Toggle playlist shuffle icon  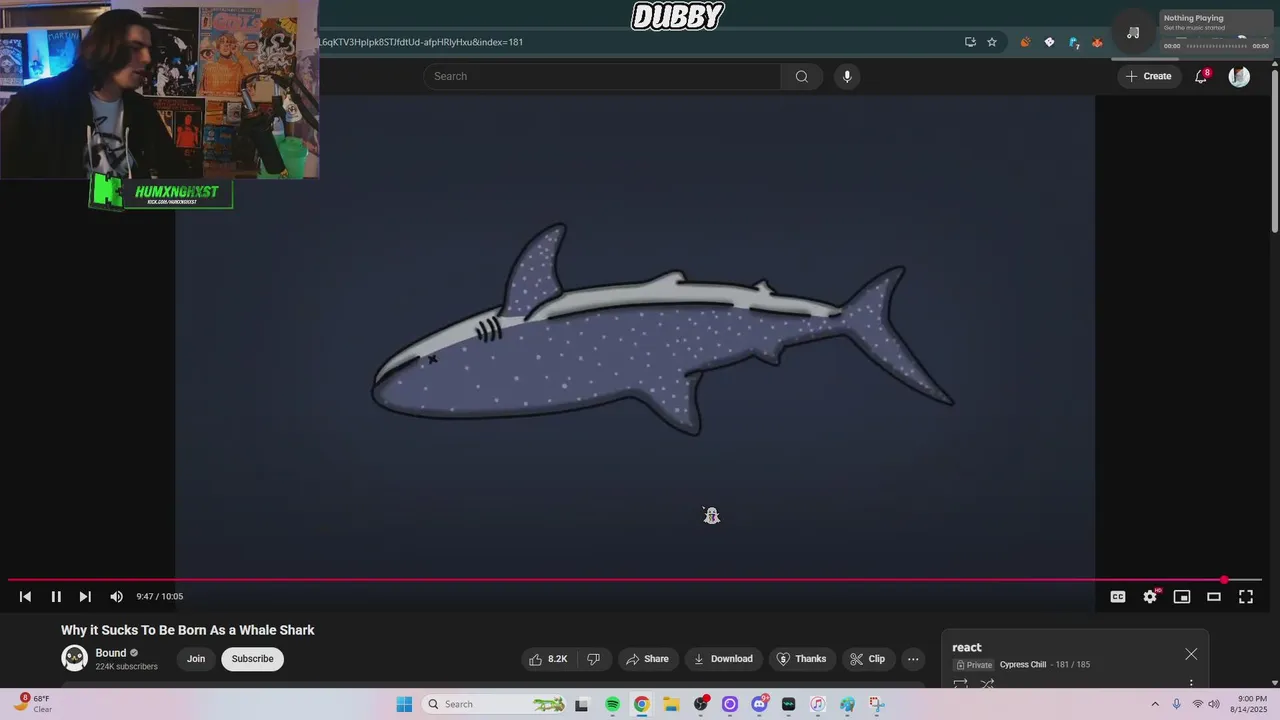(987, 685)
